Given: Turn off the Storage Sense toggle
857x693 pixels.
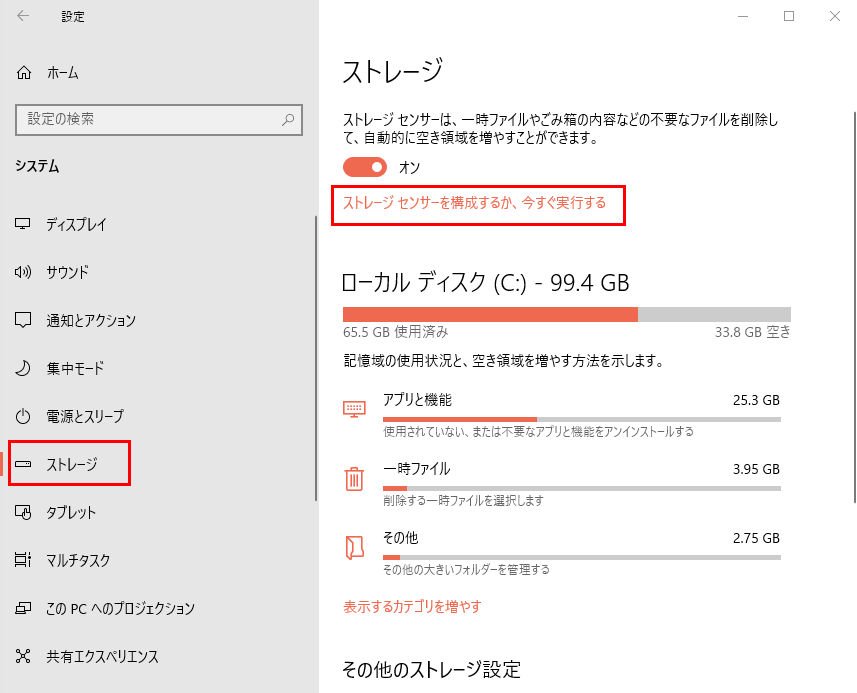Looking at the screenshot, I should (x=364, y=167).
